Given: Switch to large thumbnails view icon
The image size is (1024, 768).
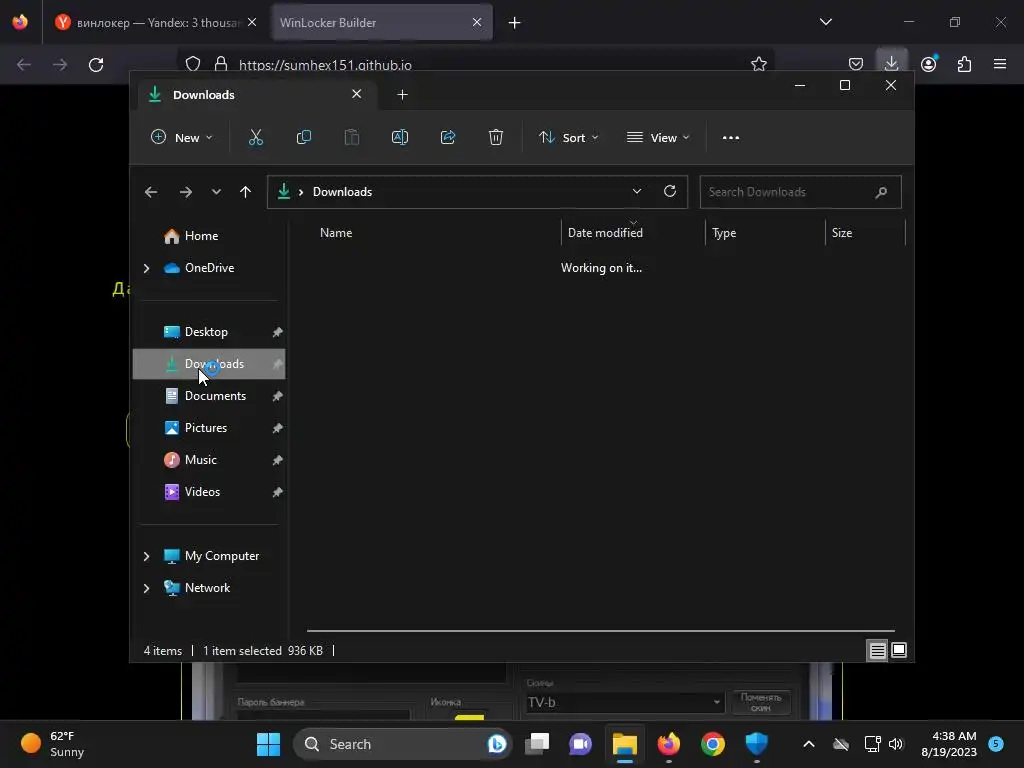Looking at the screenshot, I should (899, 650).
